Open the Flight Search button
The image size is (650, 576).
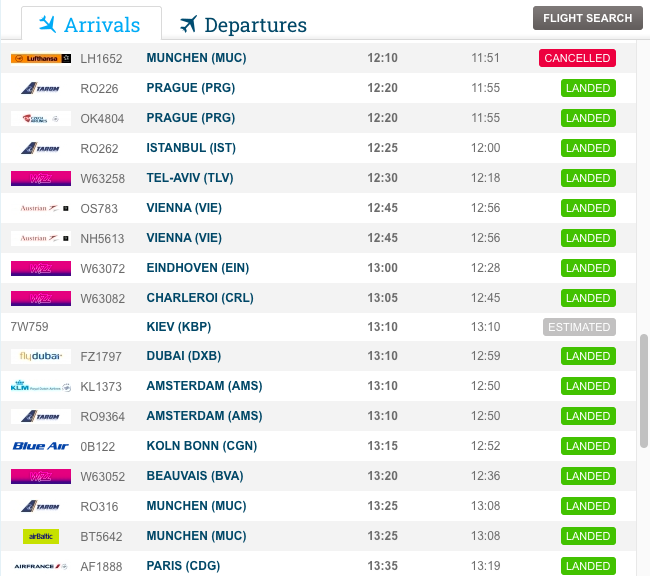pyautogui.click(x=587, y=18)
